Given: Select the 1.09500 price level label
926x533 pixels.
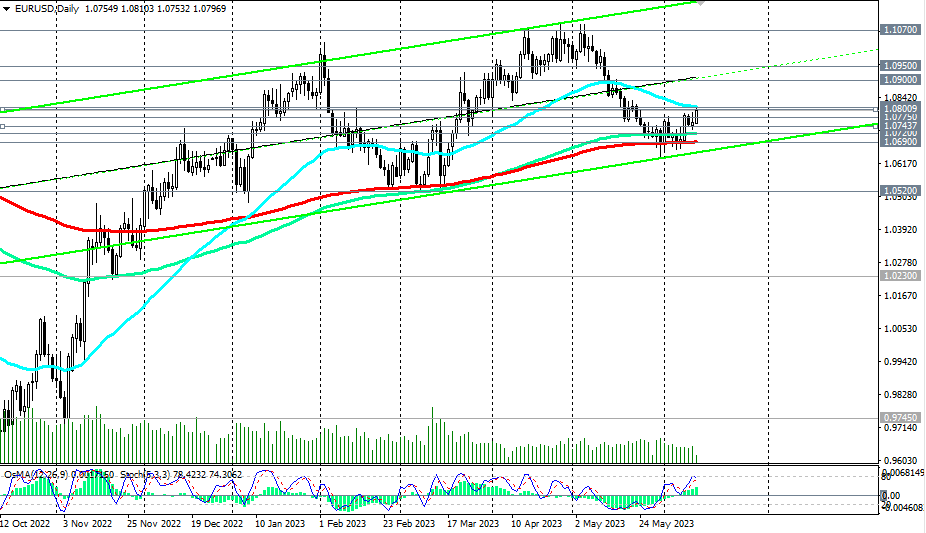Looking at the screenshot, I should point(901,66).
